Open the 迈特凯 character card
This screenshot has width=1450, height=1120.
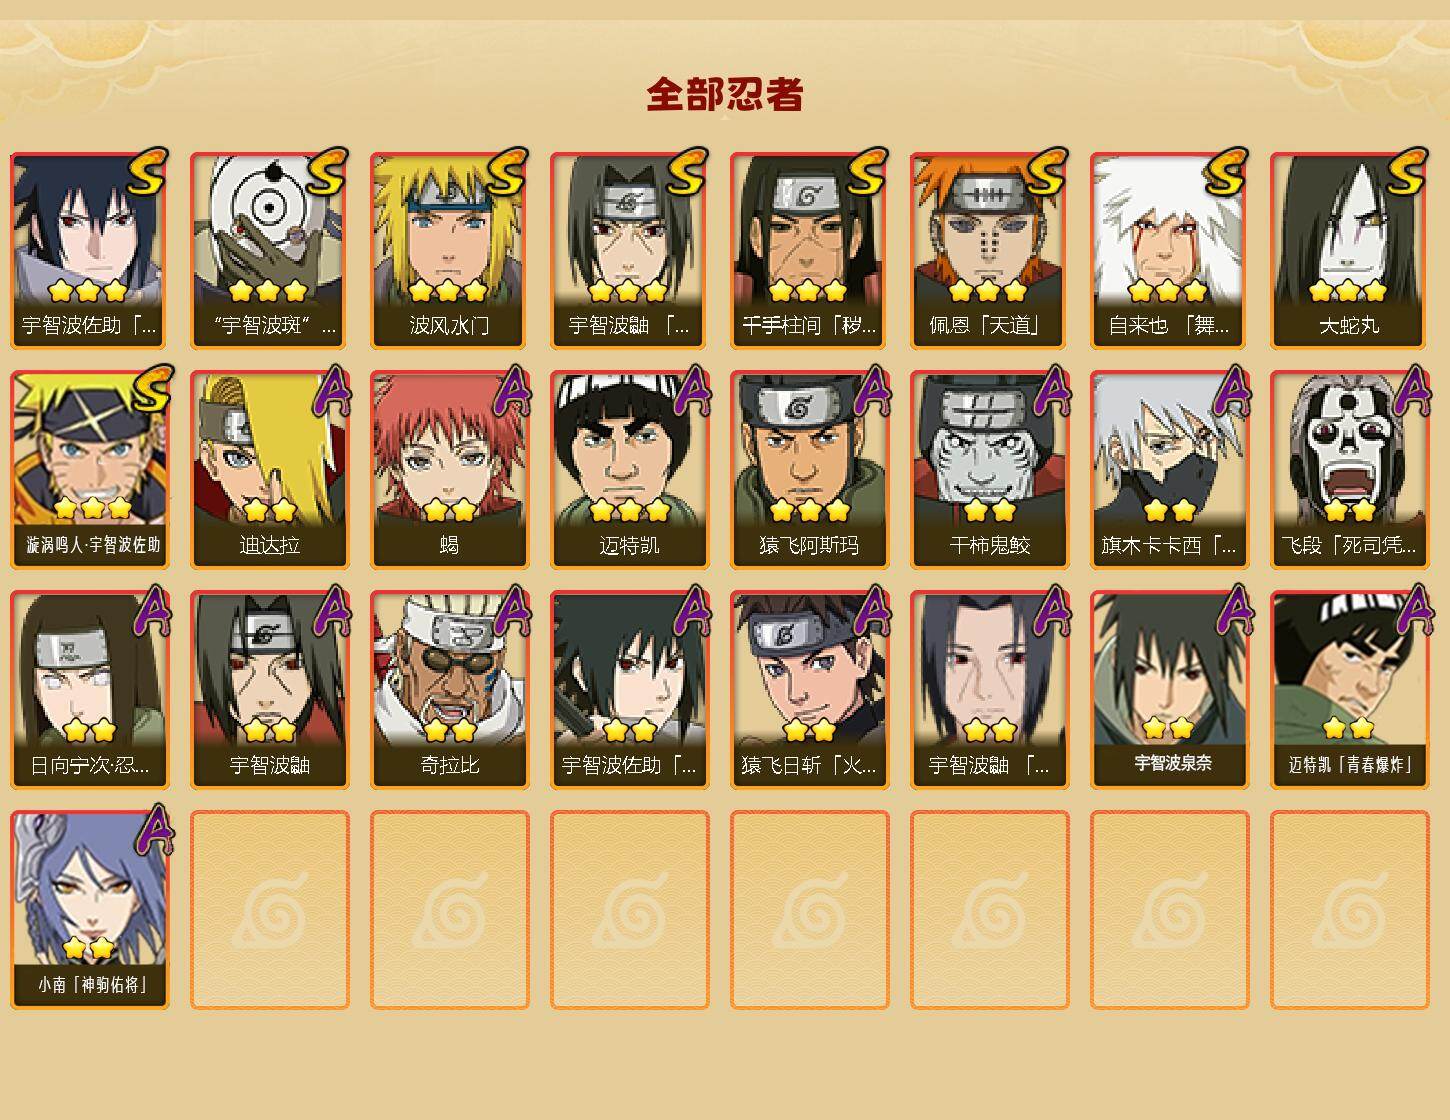click(629, 470)
